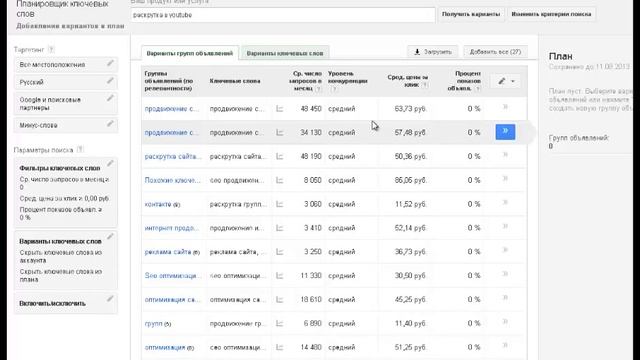Edit Варианты ключевых слов sidebar pencil icon
Screen dimensions: 640x360
(110, 237)
